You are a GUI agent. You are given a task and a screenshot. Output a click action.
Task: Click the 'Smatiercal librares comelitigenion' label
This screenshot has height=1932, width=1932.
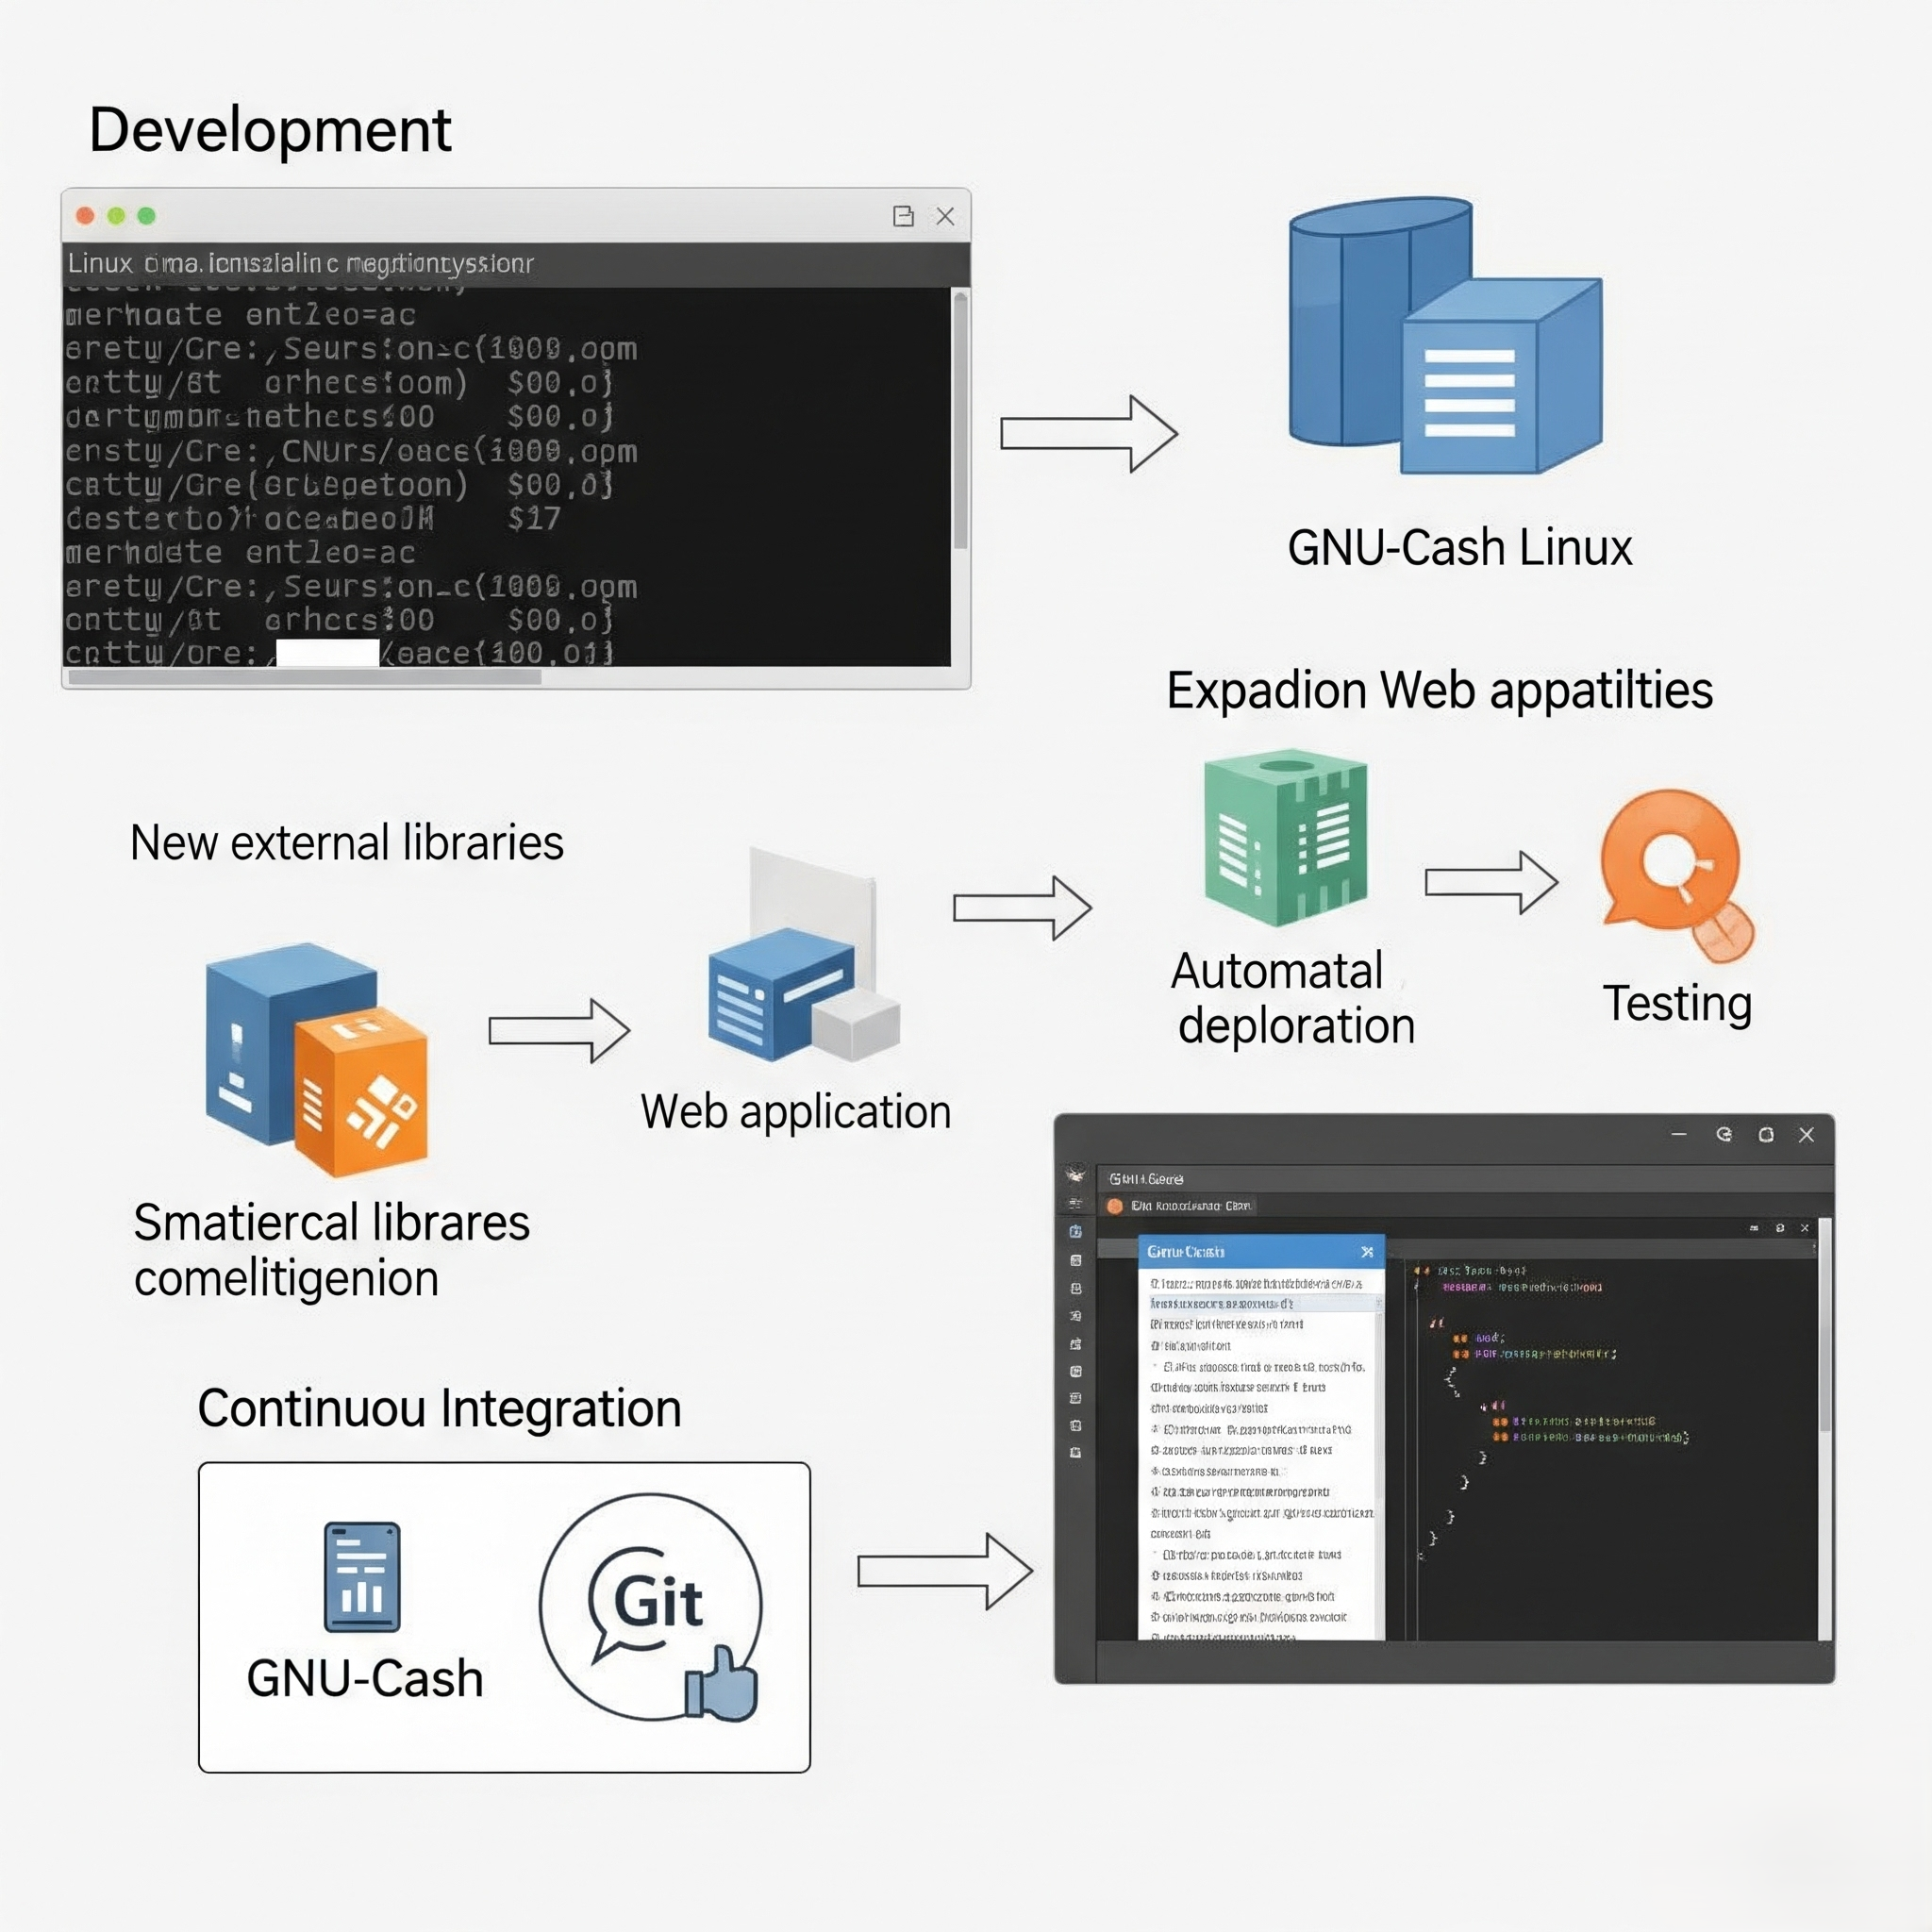point(331,1250)
